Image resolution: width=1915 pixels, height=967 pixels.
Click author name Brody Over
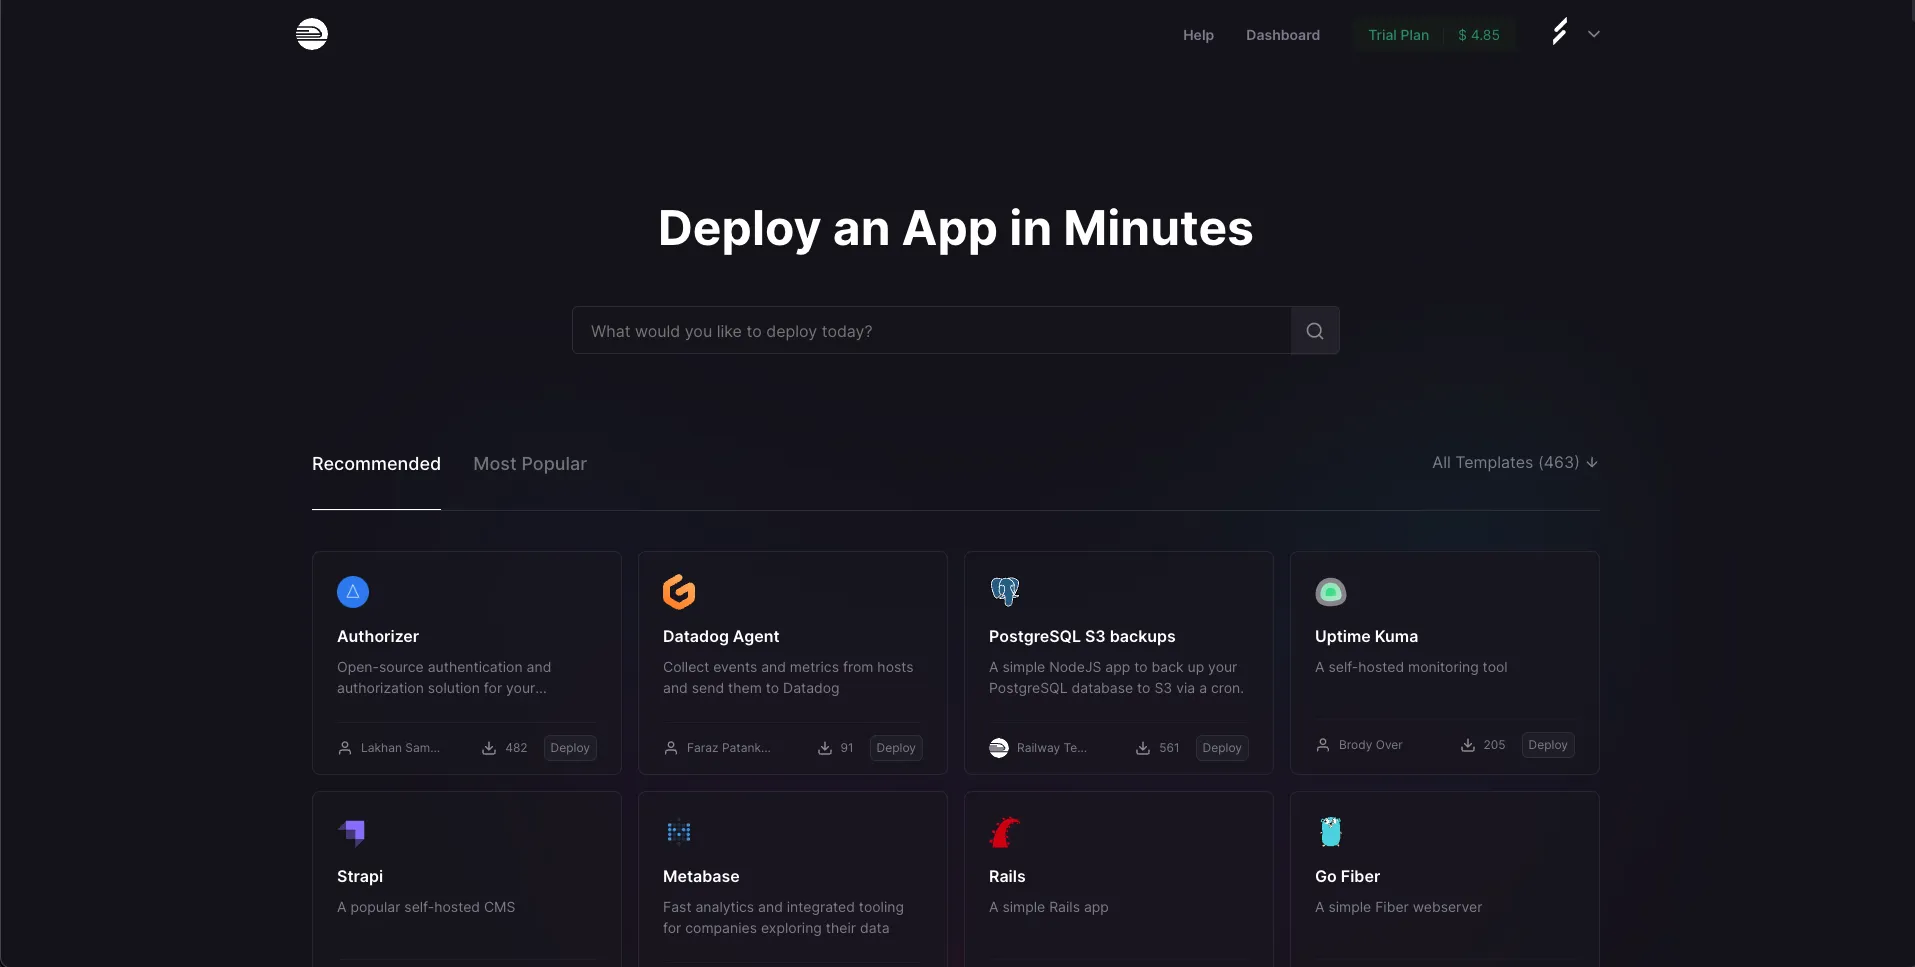click(1371, 745)
